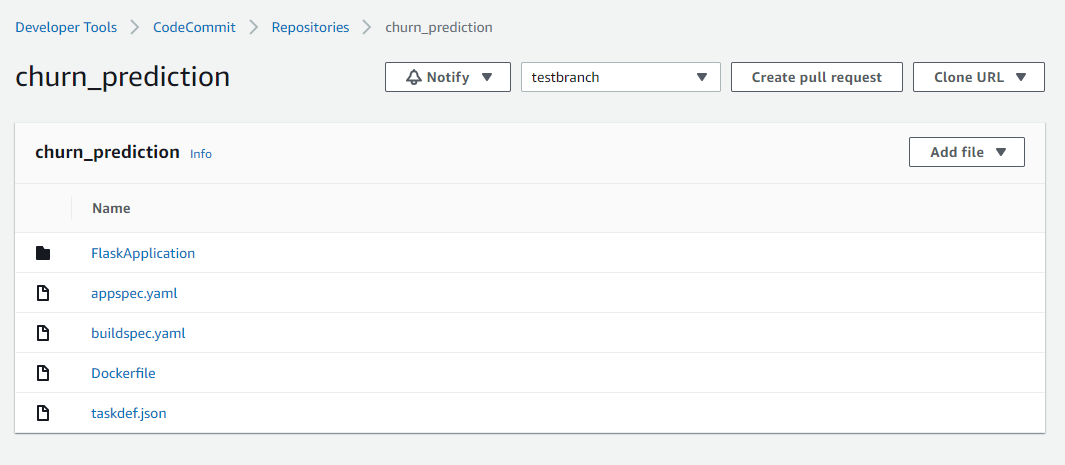
Task: Open the testbranch branch selector
Action: 620,77
